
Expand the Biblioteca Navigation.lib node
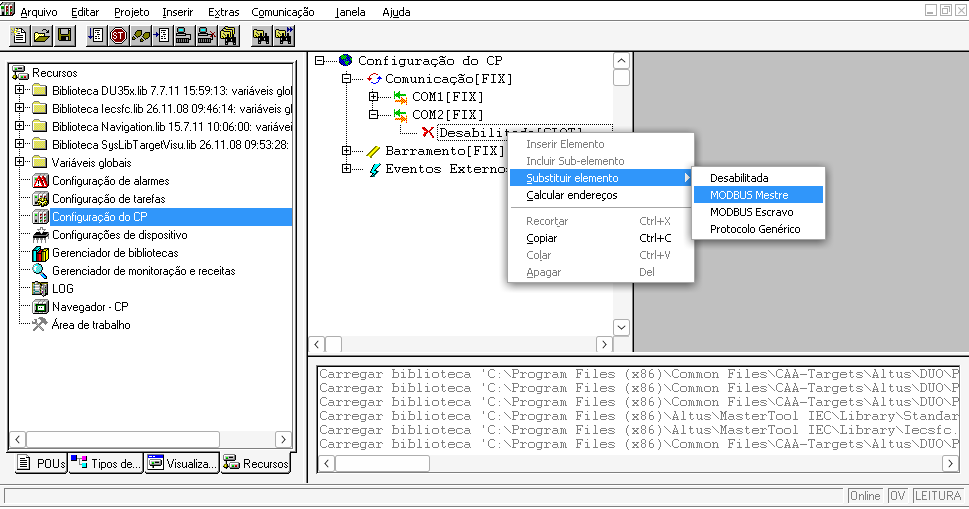click(20, 125)
